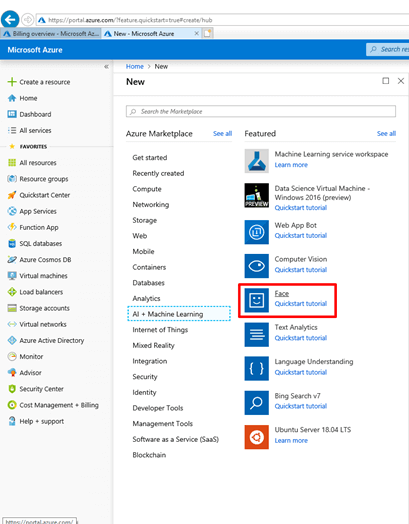Select the New - Microsoft Azure tab
Screen dimensions: 409x524
tap(151, 34)
